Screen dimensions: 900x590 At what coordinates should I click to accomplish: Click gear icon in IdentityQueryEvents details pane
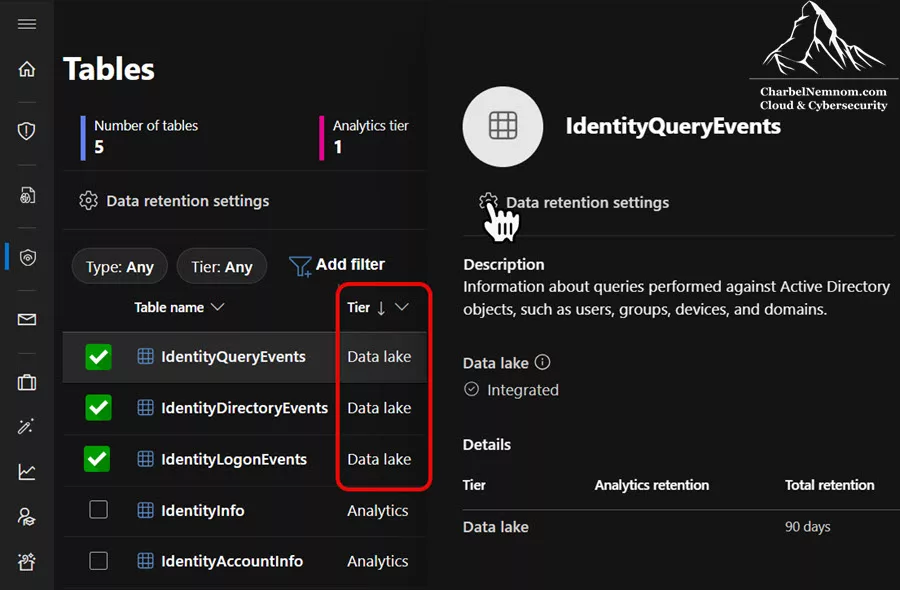[488, 202]
